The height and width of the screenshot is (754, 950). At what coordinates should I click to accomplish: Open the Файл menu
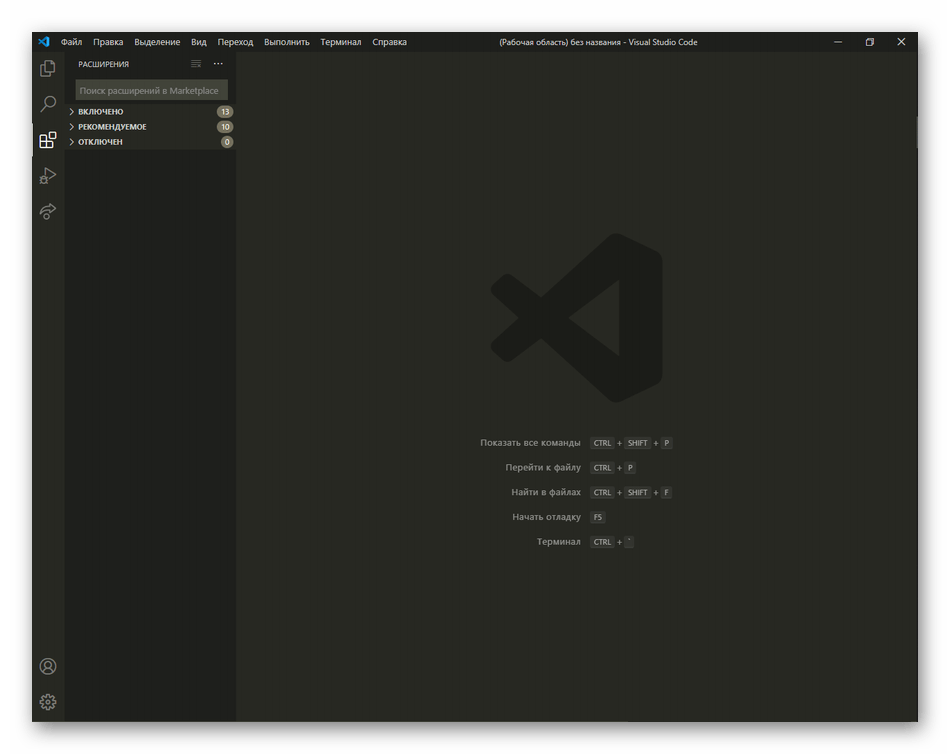coord(71,42)
